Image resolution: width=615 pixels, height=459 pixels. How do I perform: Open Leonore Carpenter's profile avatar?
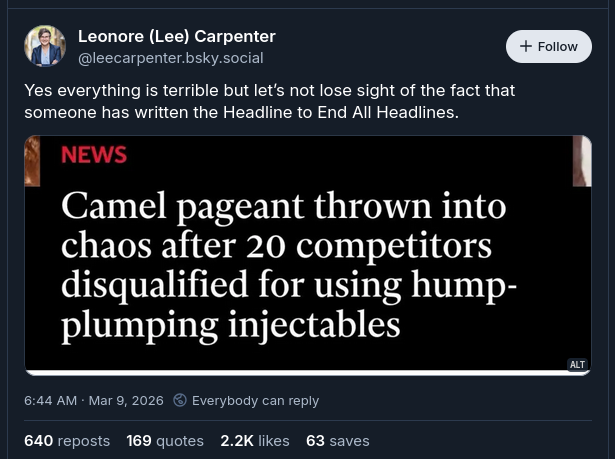[x=45, y=47]
